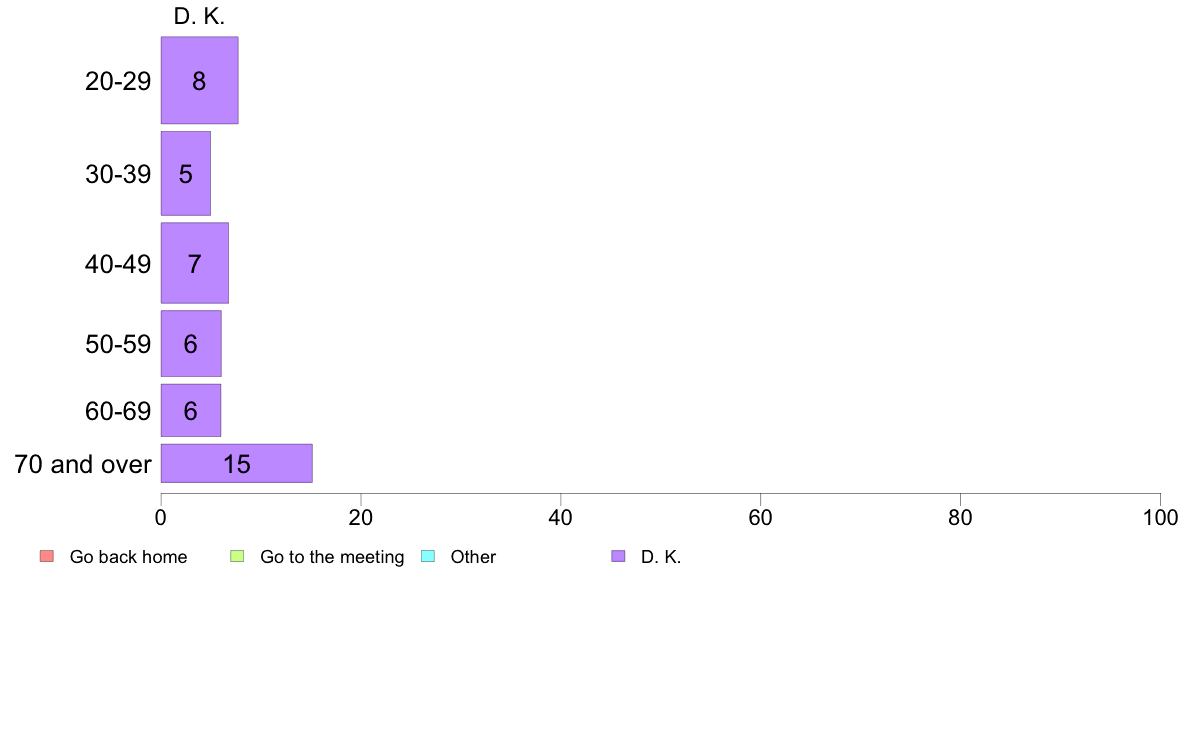Click the D. K. legend label

coord(661,557)
